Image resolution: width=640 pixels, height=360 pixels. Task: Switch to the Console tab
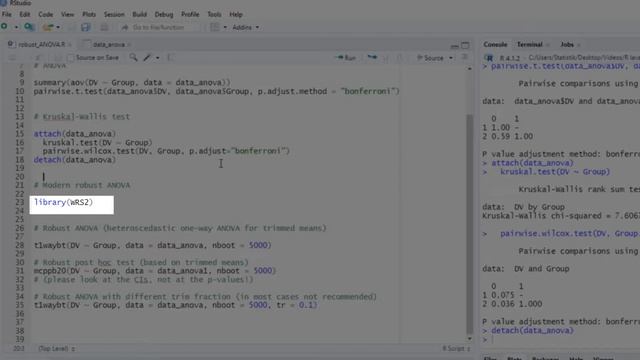click(x=495, y=44)
